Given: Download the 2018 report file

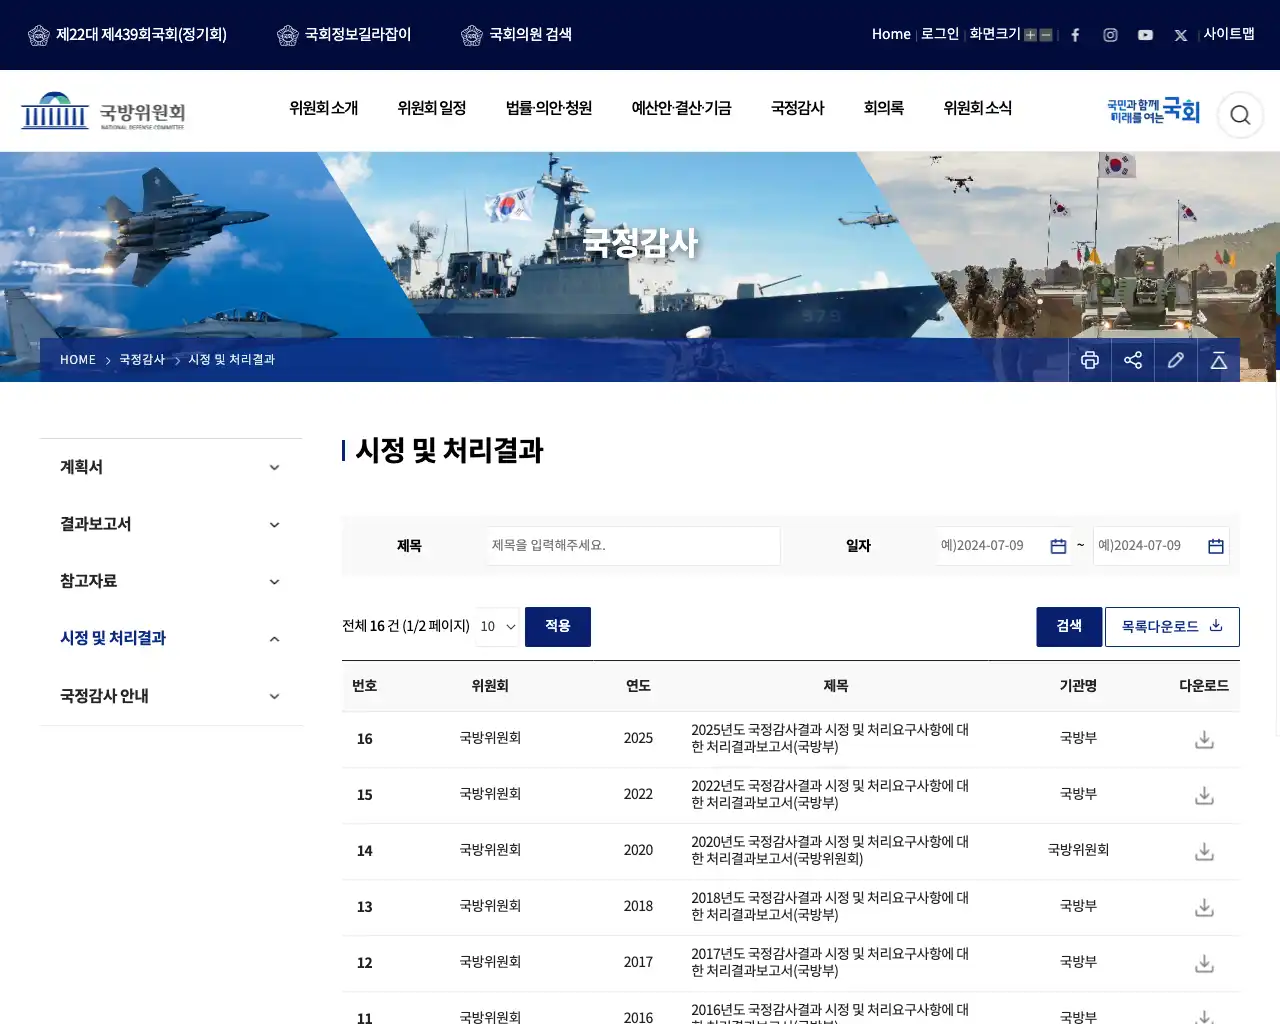Looking at the screenshot, I should coord(1204,908).
